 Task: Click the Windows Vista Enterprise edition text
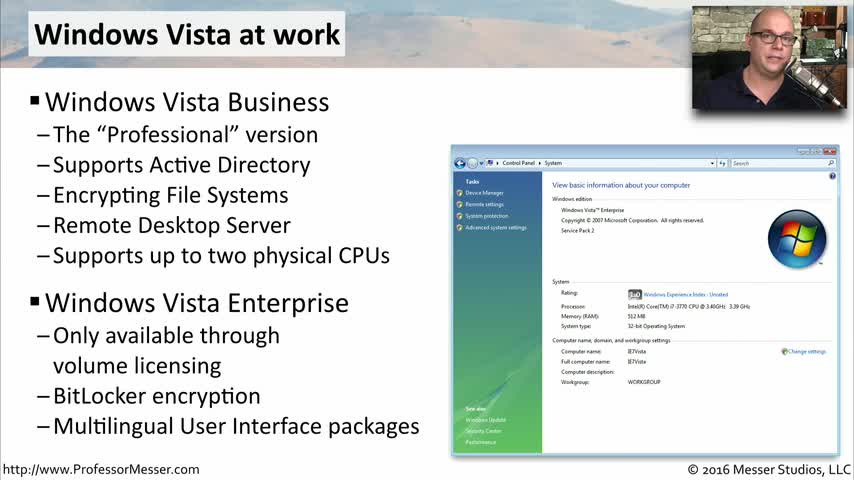pyautogui.click(x=593, y=210)
